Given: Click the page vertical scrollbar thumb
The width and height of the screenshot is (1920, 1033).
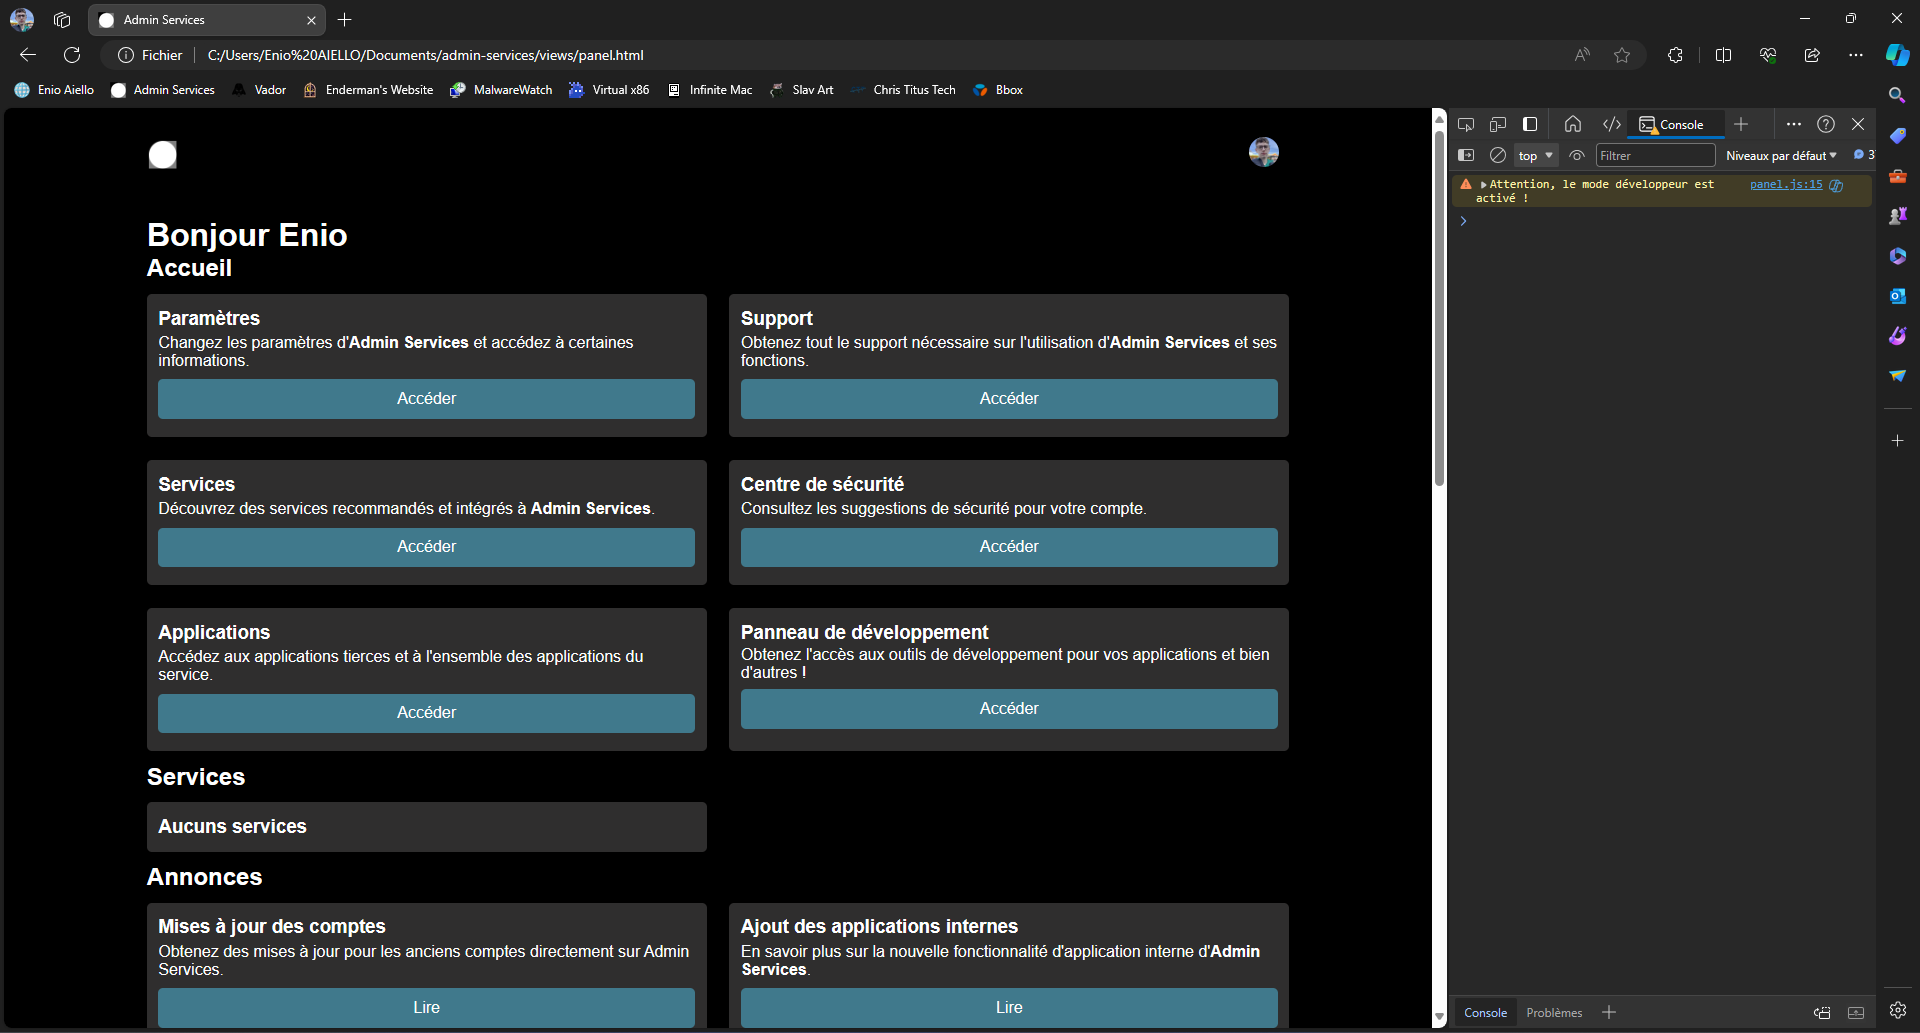Looking at the screenshot, I should pyautogui.click(x=1439, y=308).
